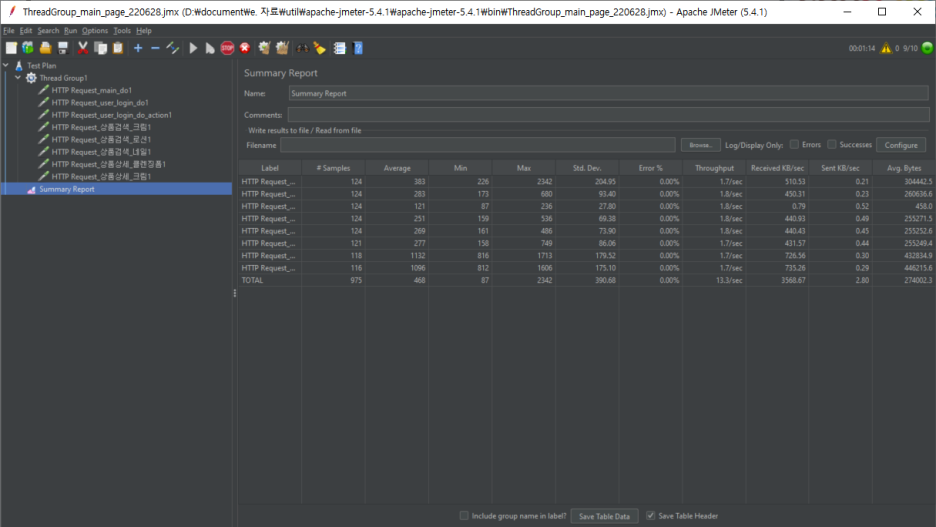
Task: Click the TOTAL row label cell
Action: point(270,280)
